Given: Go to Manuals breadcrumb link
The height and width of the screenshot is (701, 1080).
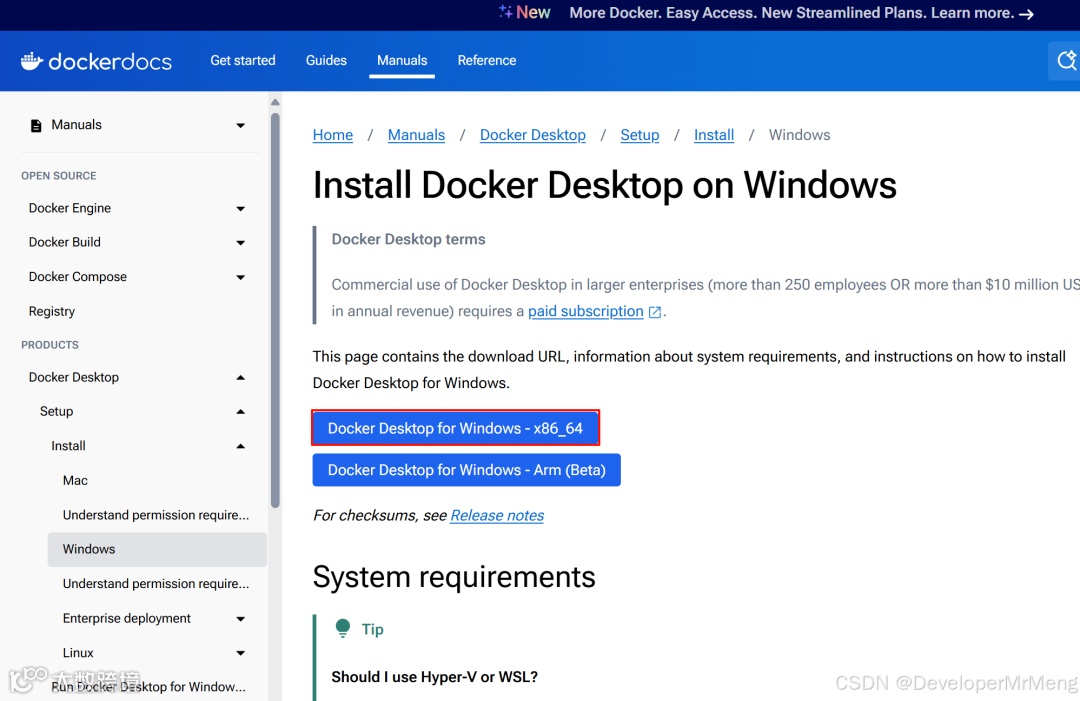Looking at the screenshot, I should pyautogui.click(x=416, y=135).
